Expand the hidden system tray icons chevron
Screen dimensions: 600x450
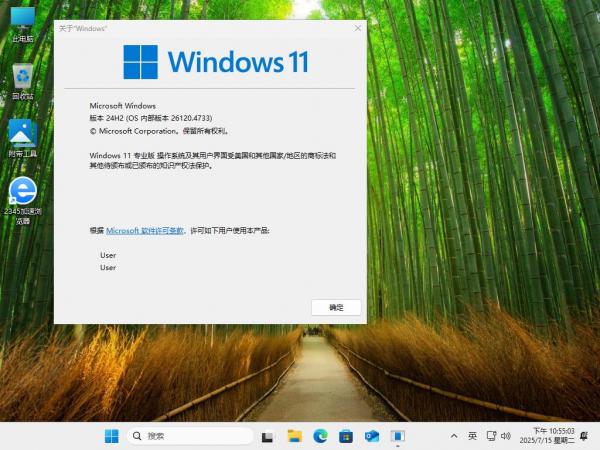click(454, 436)
